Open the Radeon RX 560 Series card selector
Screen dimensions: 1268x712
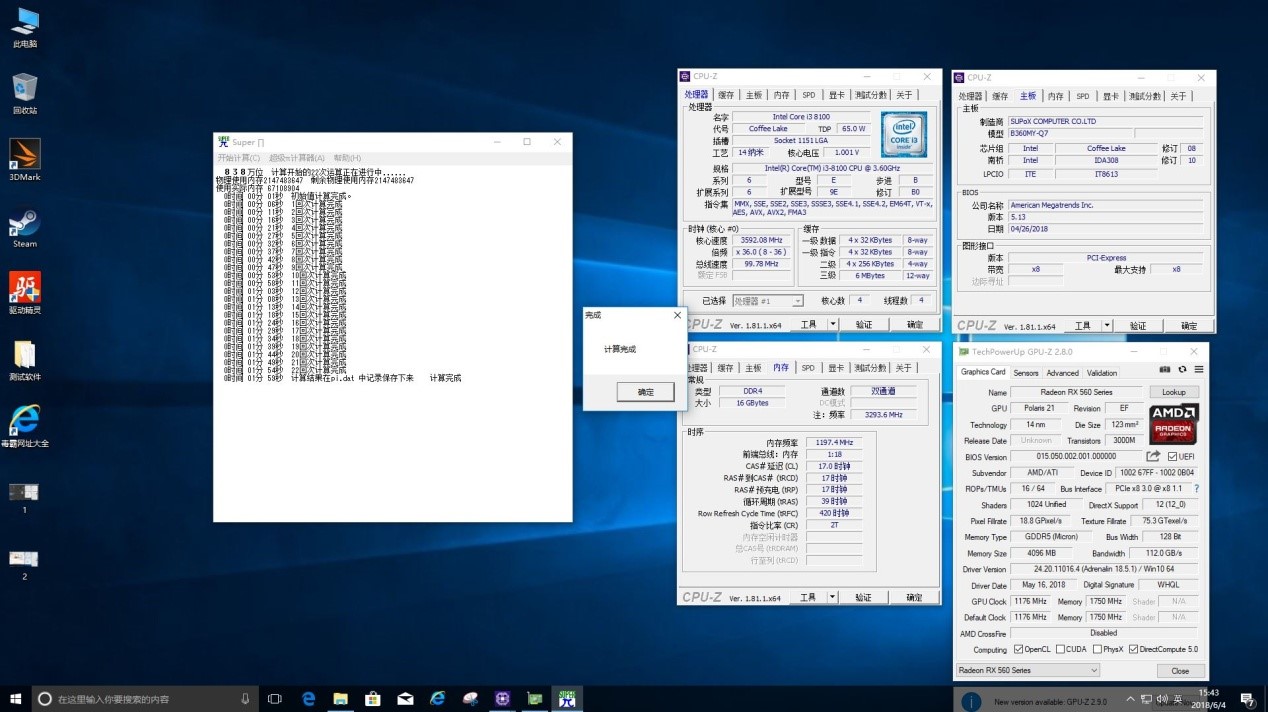click(x=1027, y=670)
